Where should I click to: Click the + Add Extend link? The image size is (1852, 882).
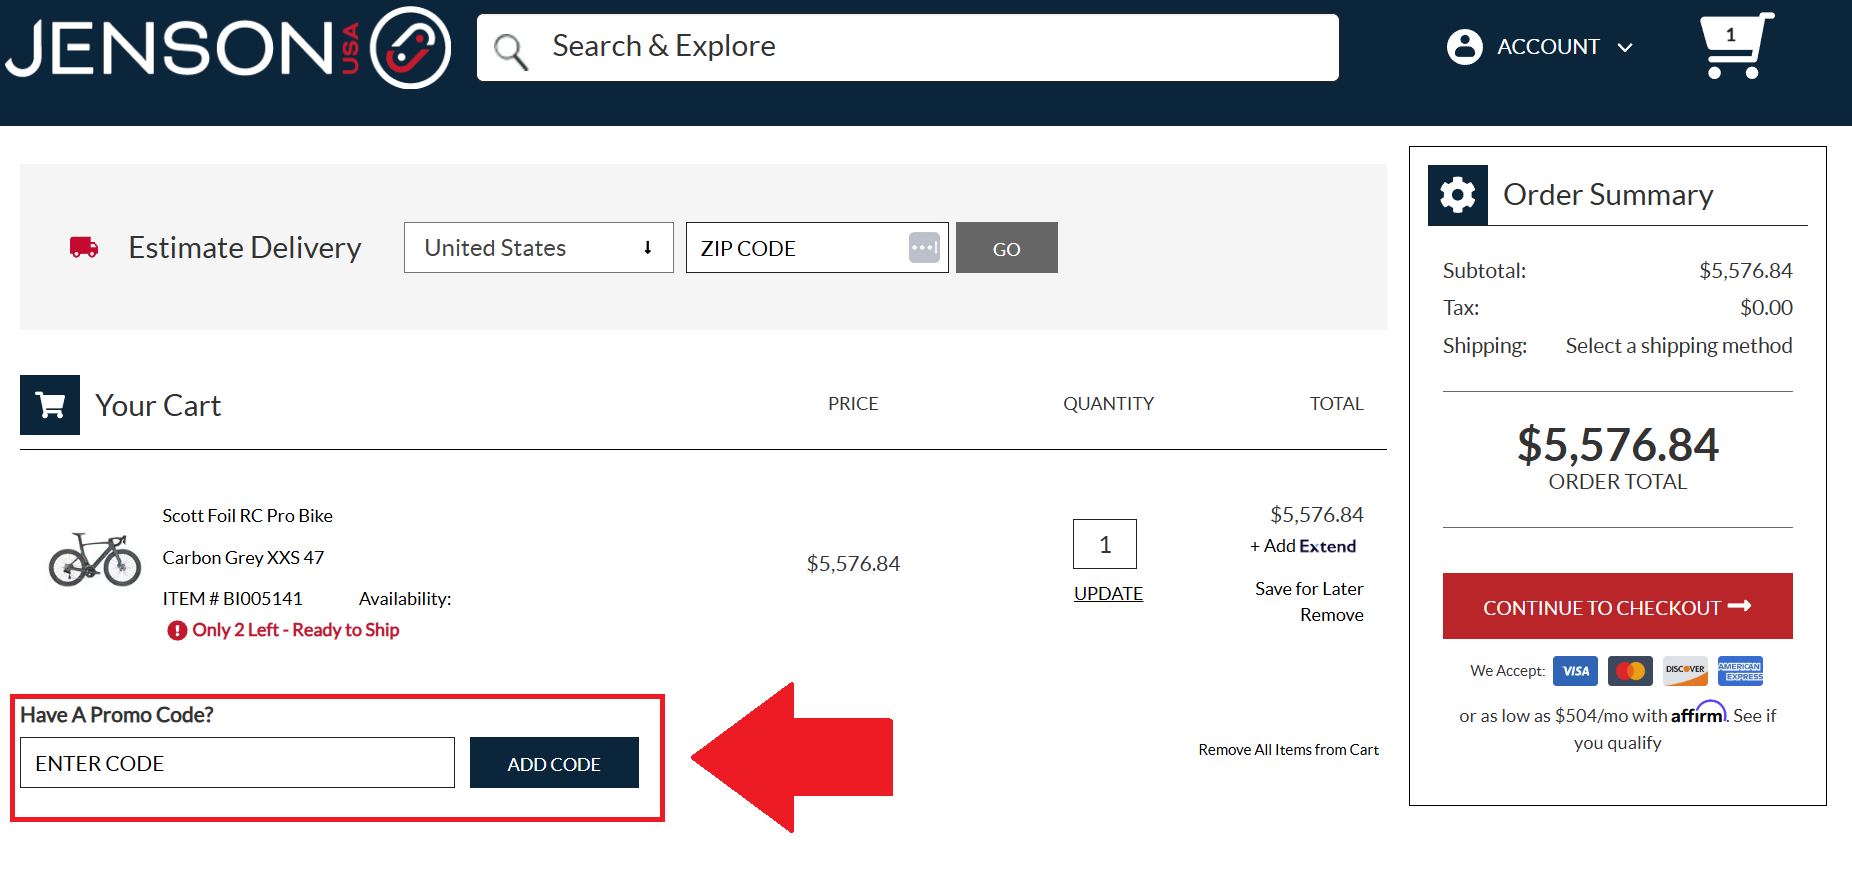pyautogui.click(x=1303, y=546)
